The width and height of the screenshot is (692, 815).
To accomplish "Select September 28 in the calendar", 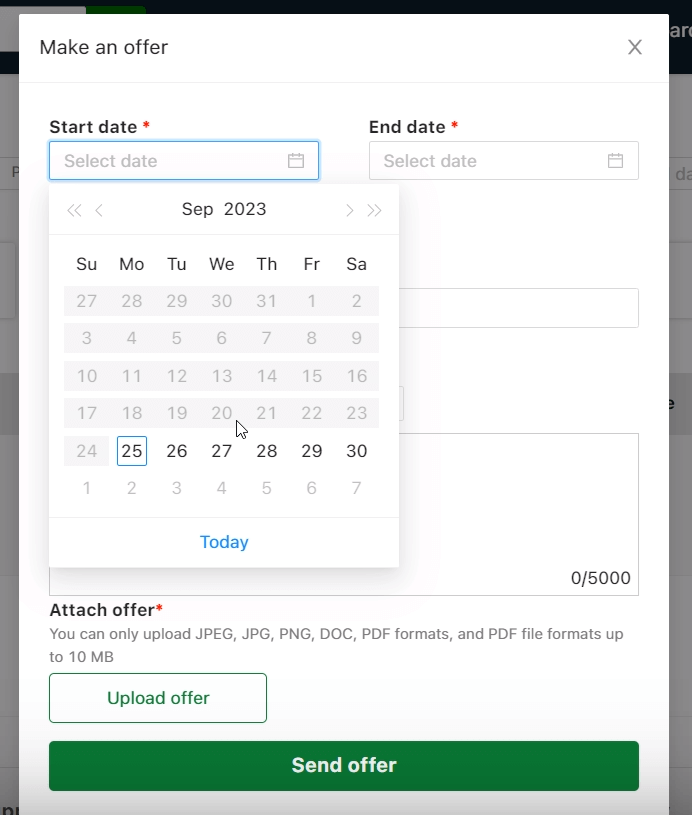I will point(267,451).
